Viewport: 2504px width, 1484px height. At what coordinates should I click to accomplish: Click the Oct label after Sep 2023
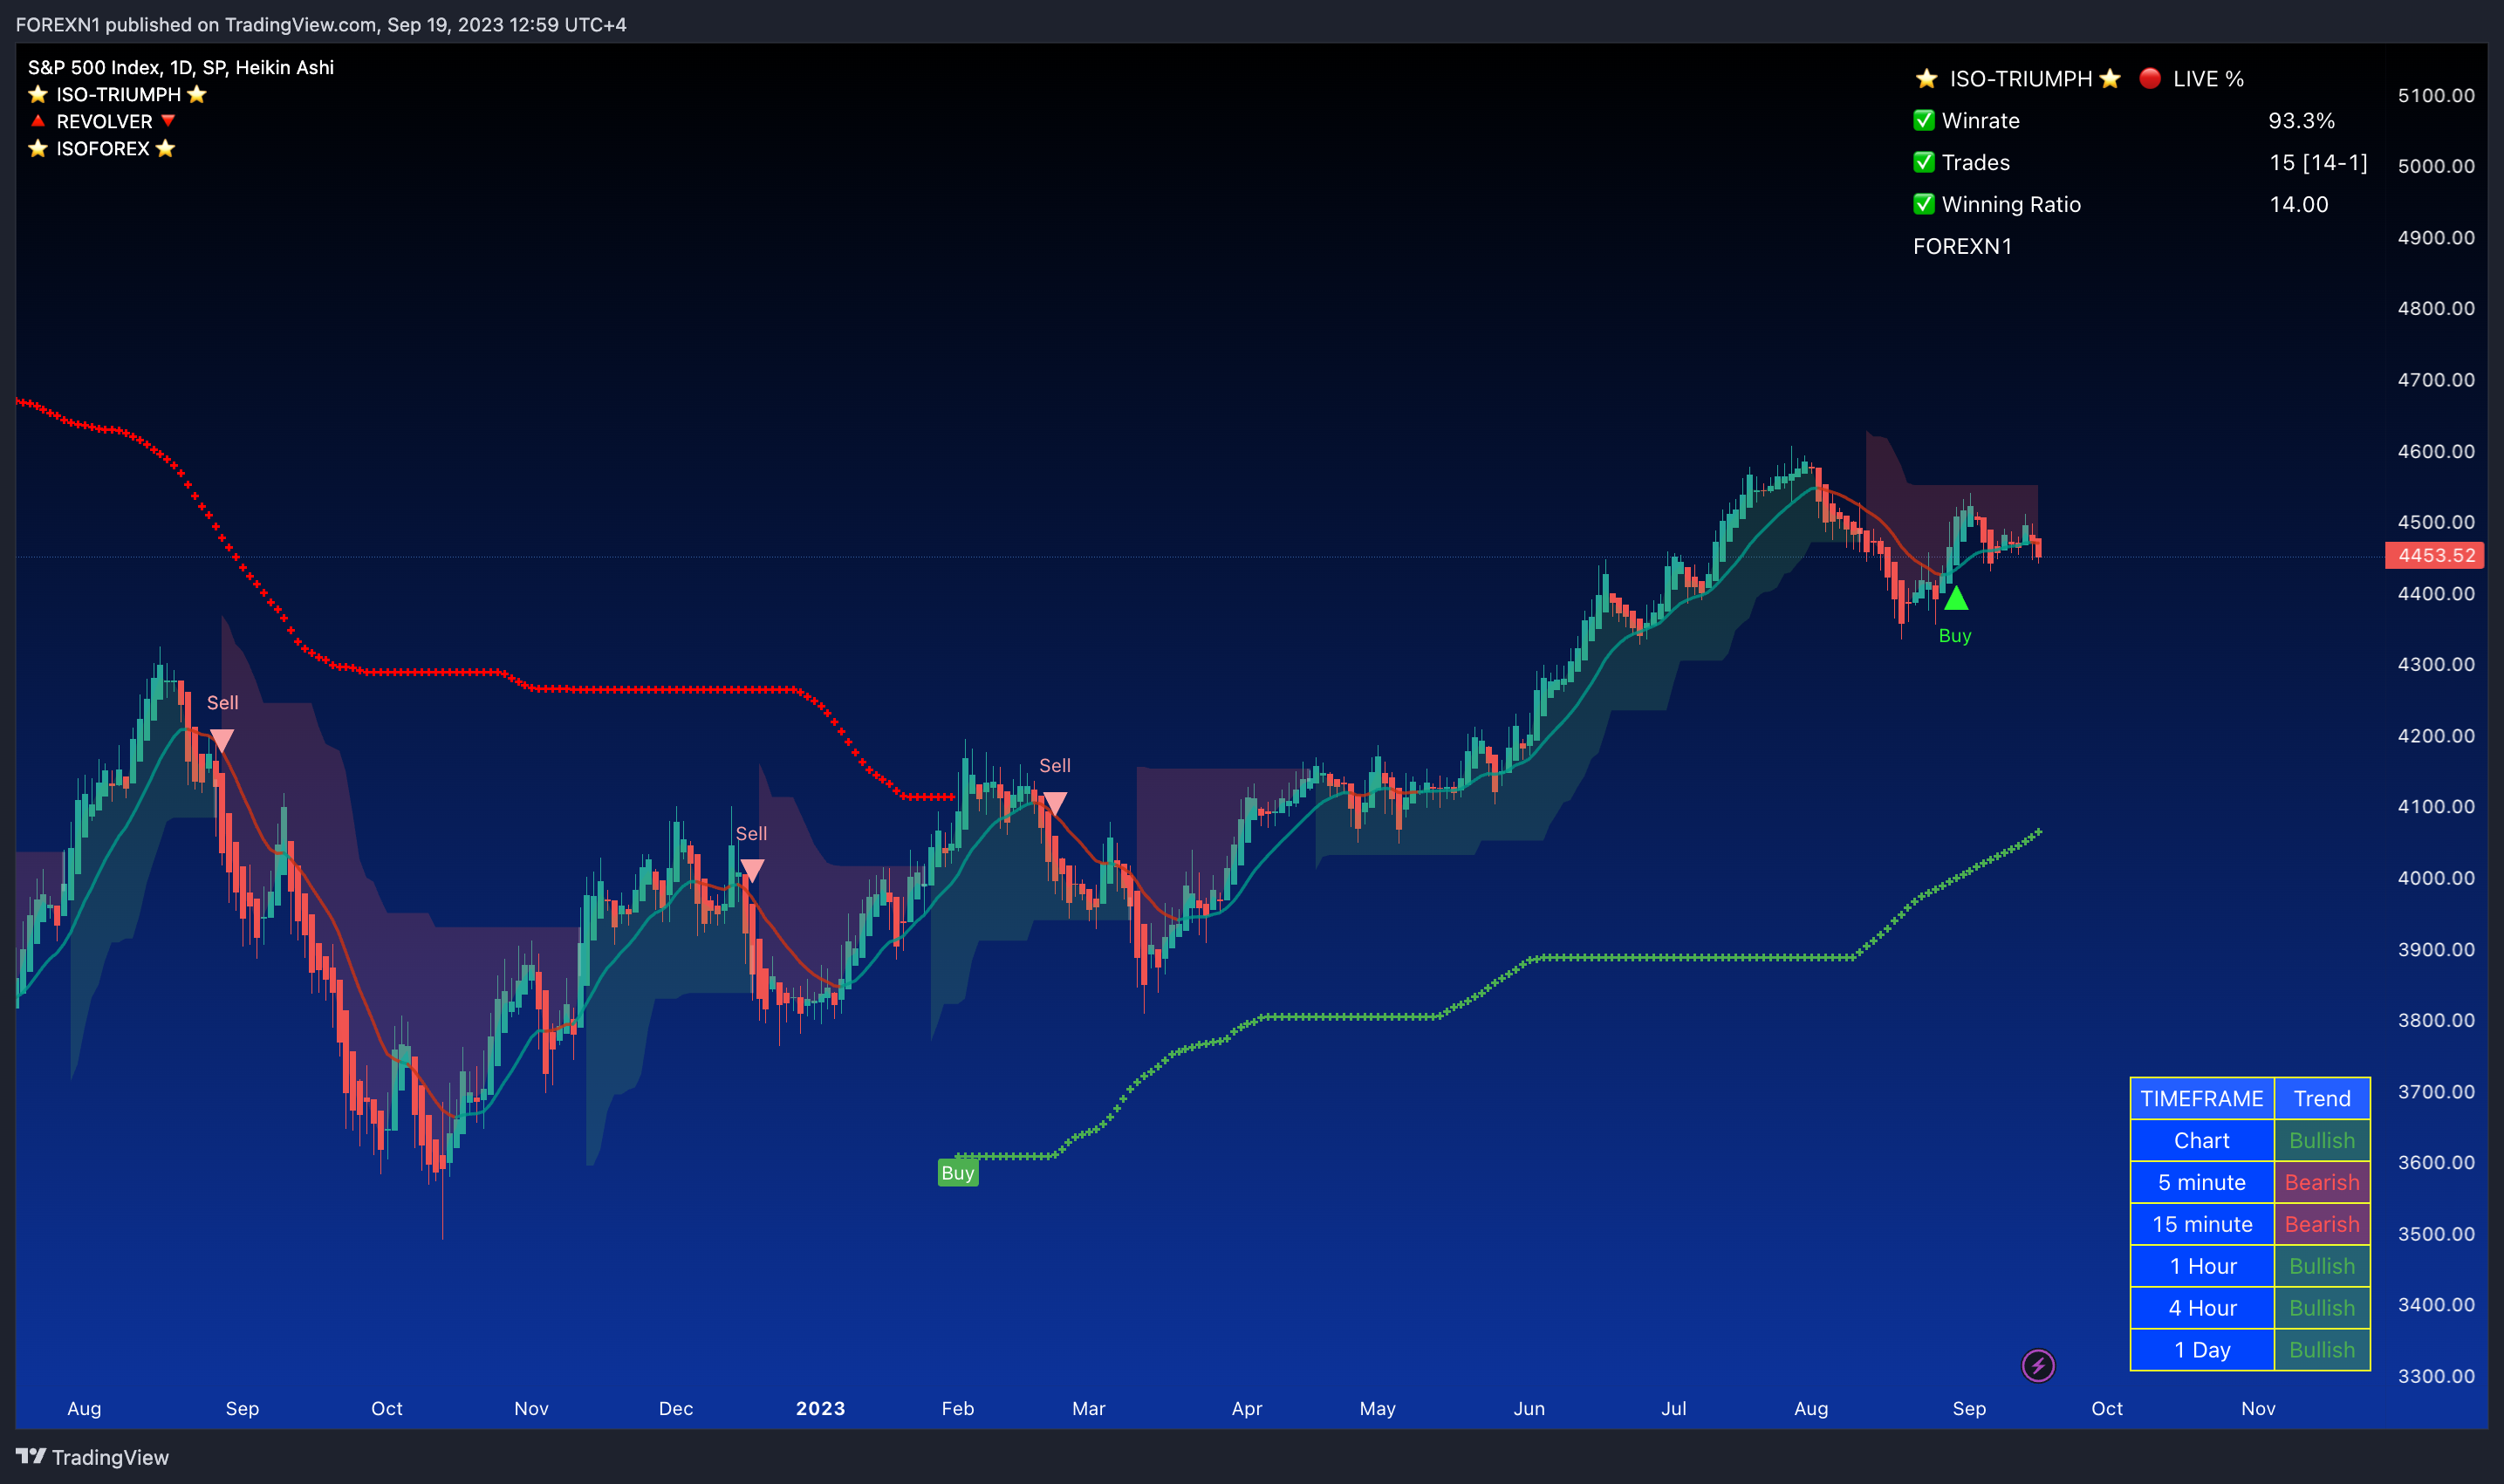[x=2107, y=1408]
